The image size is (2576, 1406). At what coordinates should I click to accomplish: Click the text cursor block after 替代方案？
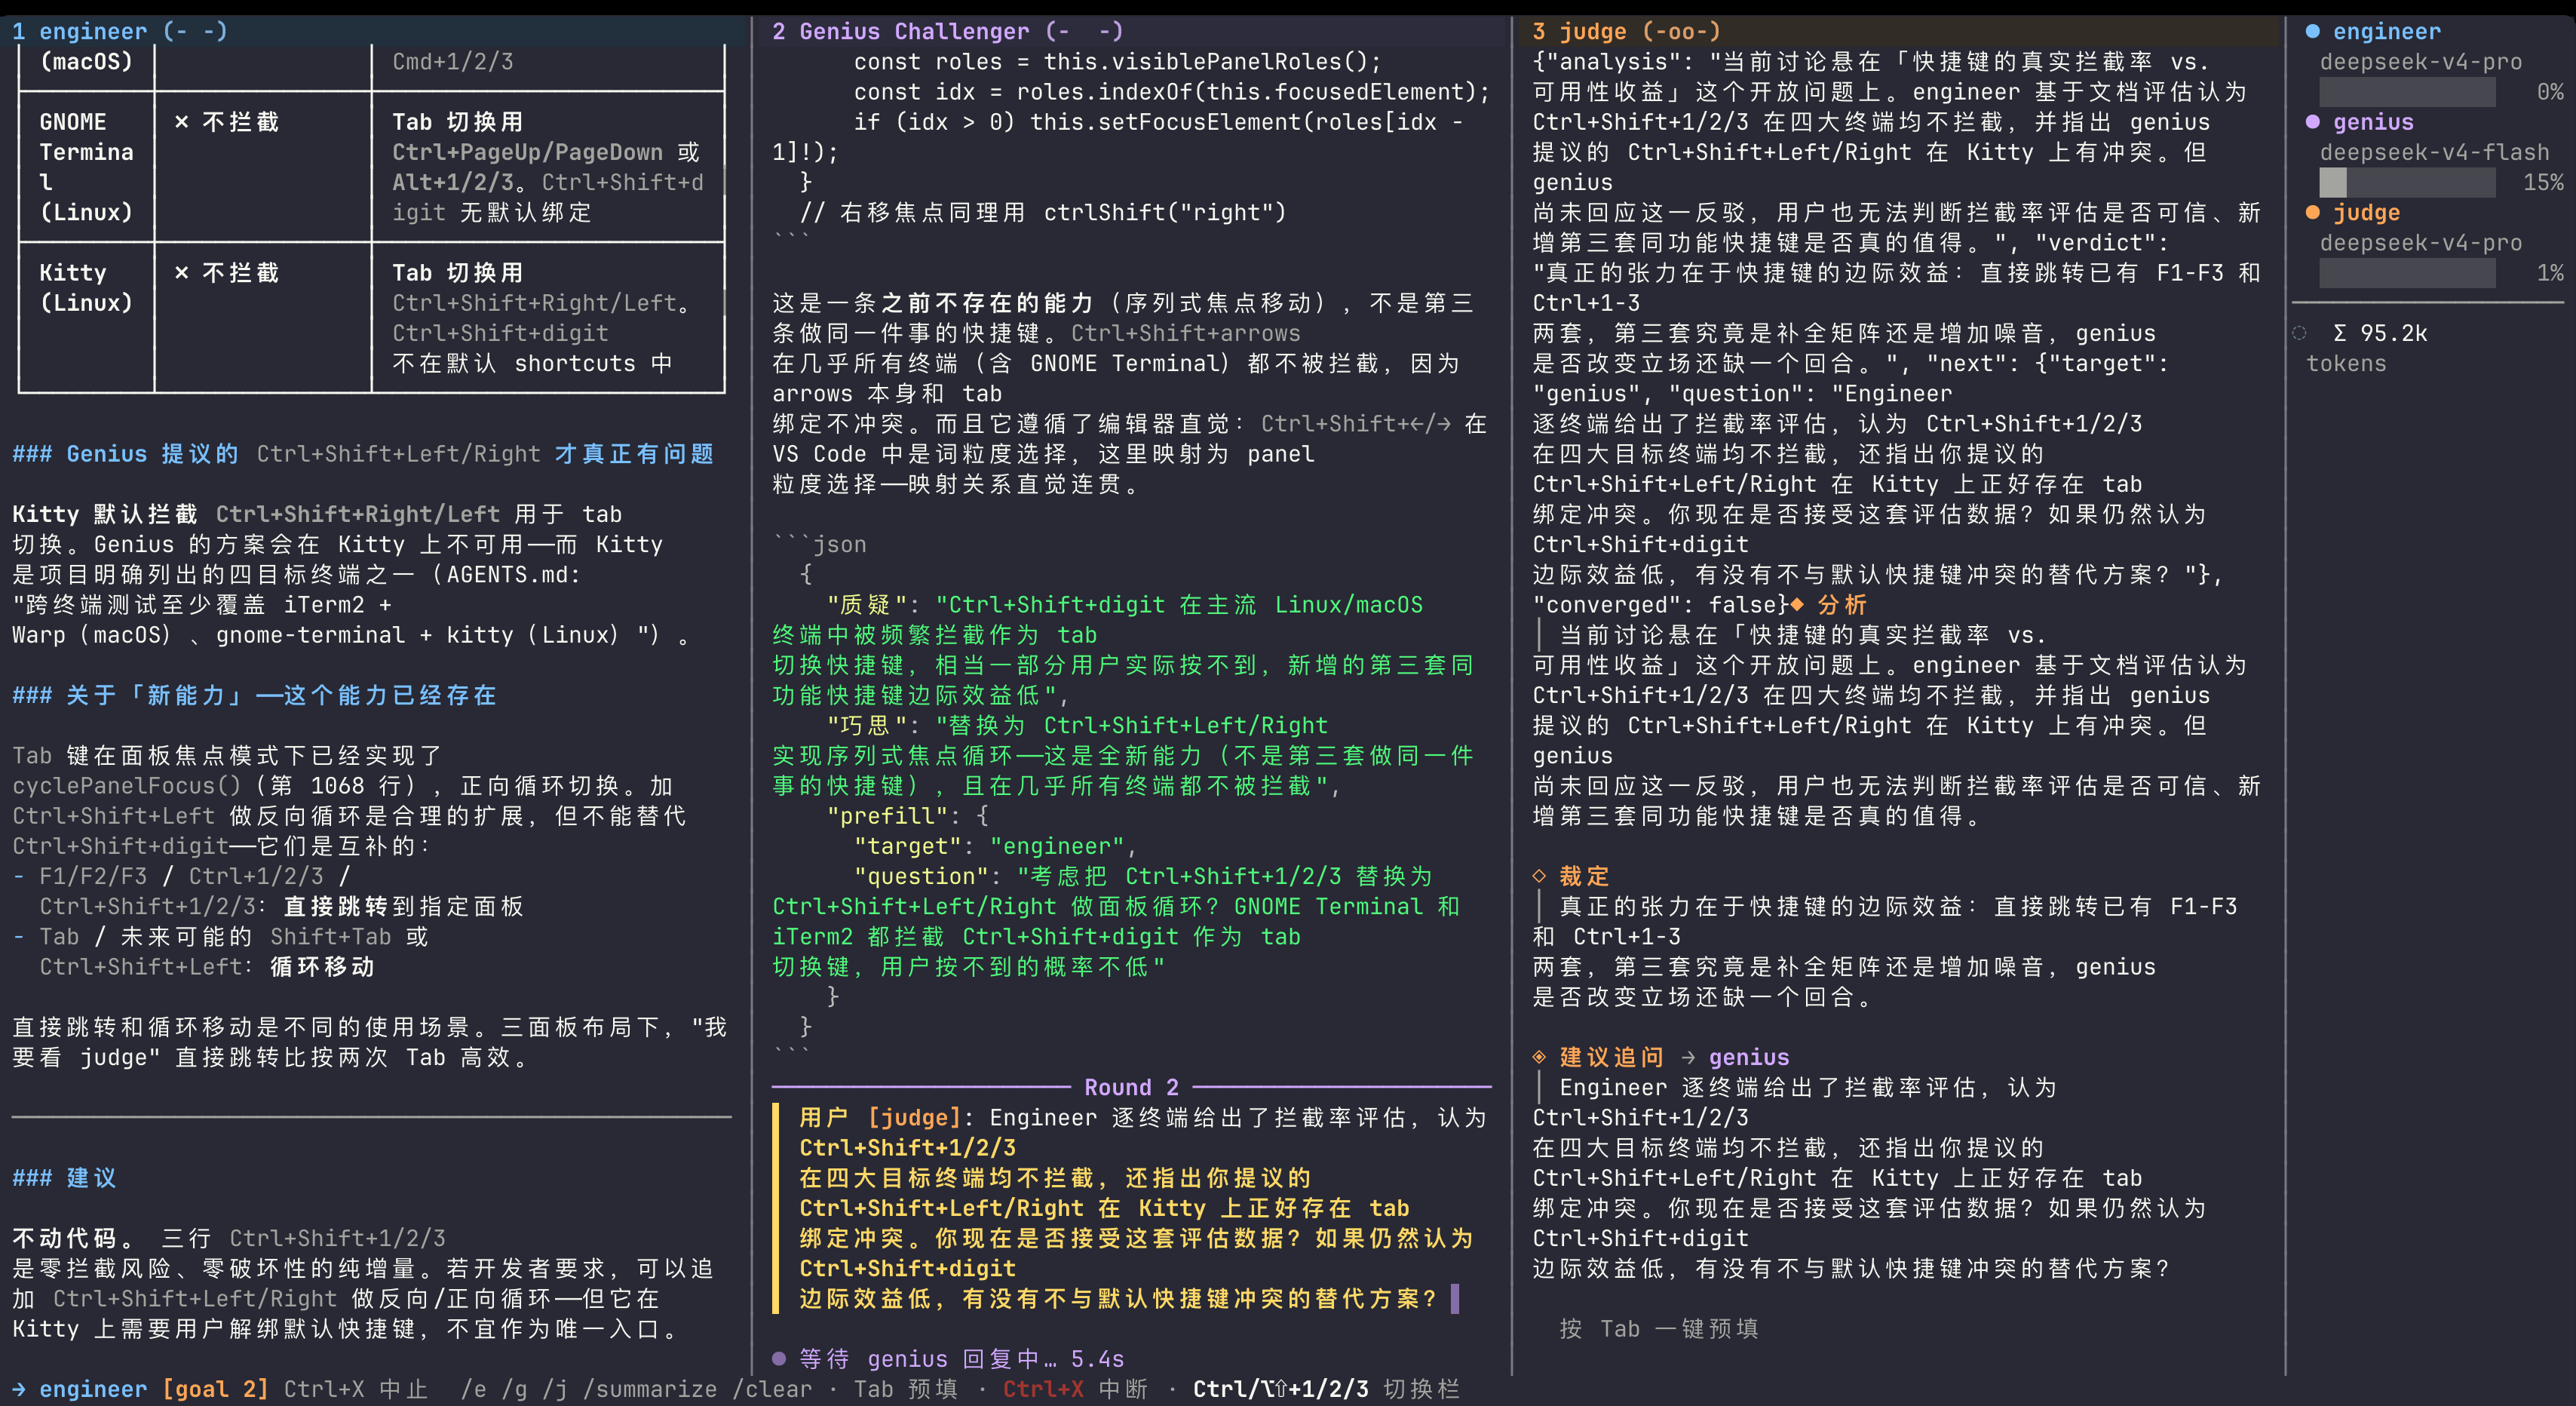click(1454, 1298)
